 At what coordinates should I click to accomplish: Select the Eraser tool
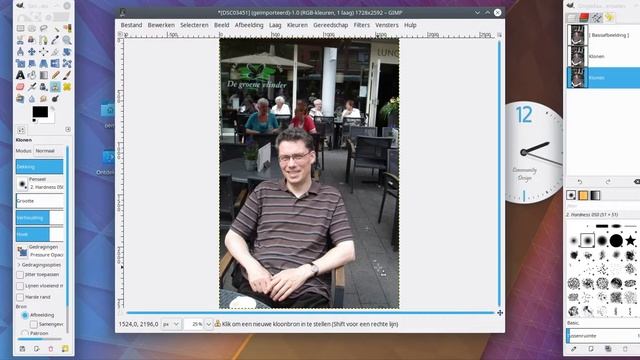[20, 87]
